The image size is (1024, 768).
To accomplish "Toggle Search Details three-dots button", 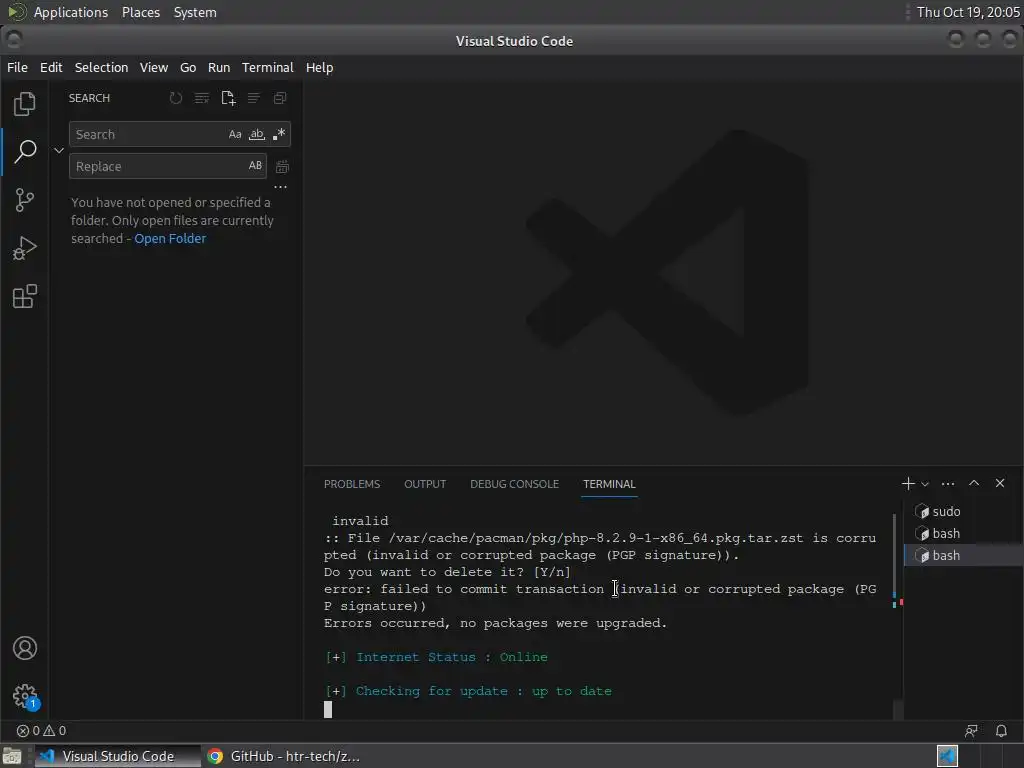I will (280, 187).
